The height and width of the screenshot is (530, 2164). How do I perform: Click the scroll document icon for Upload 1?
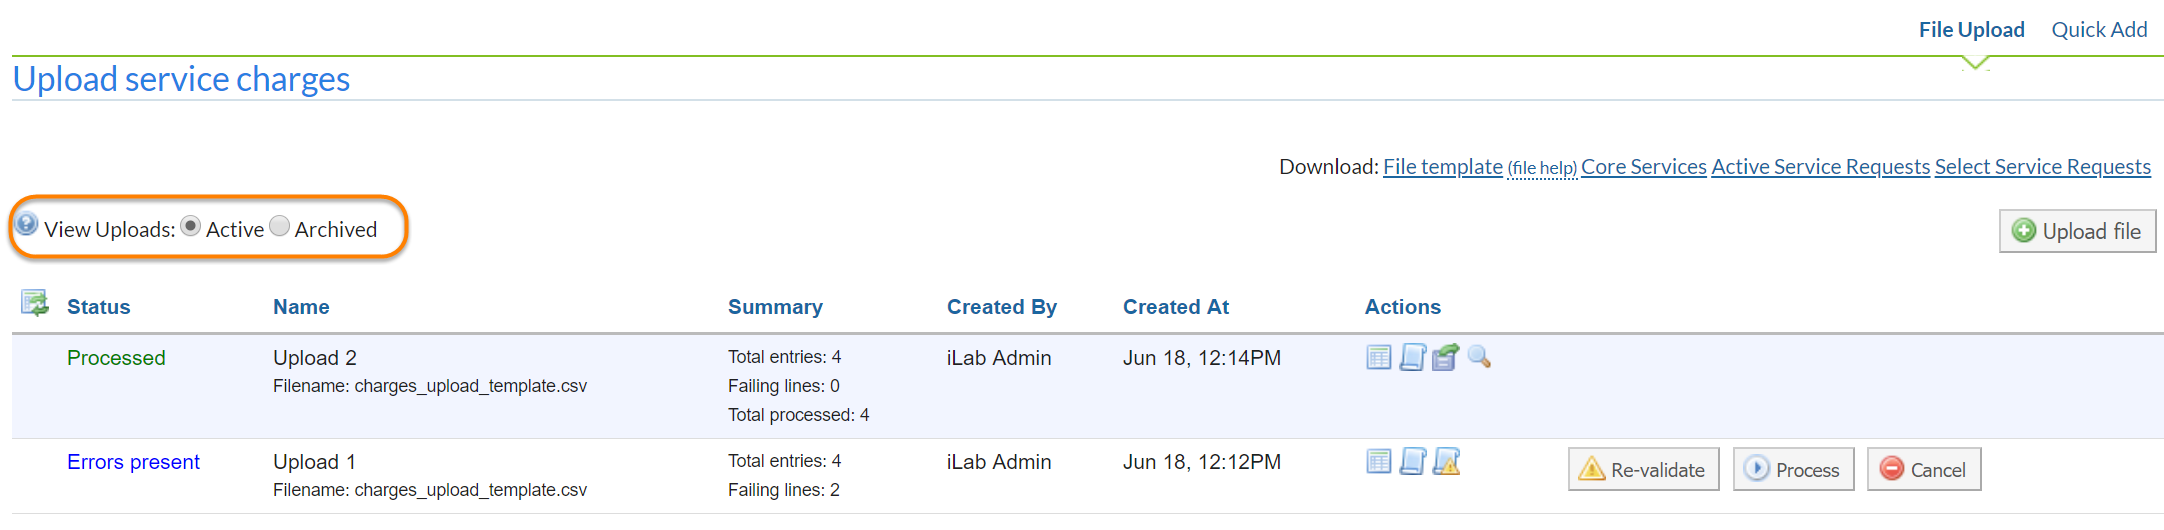[1412, 461]
